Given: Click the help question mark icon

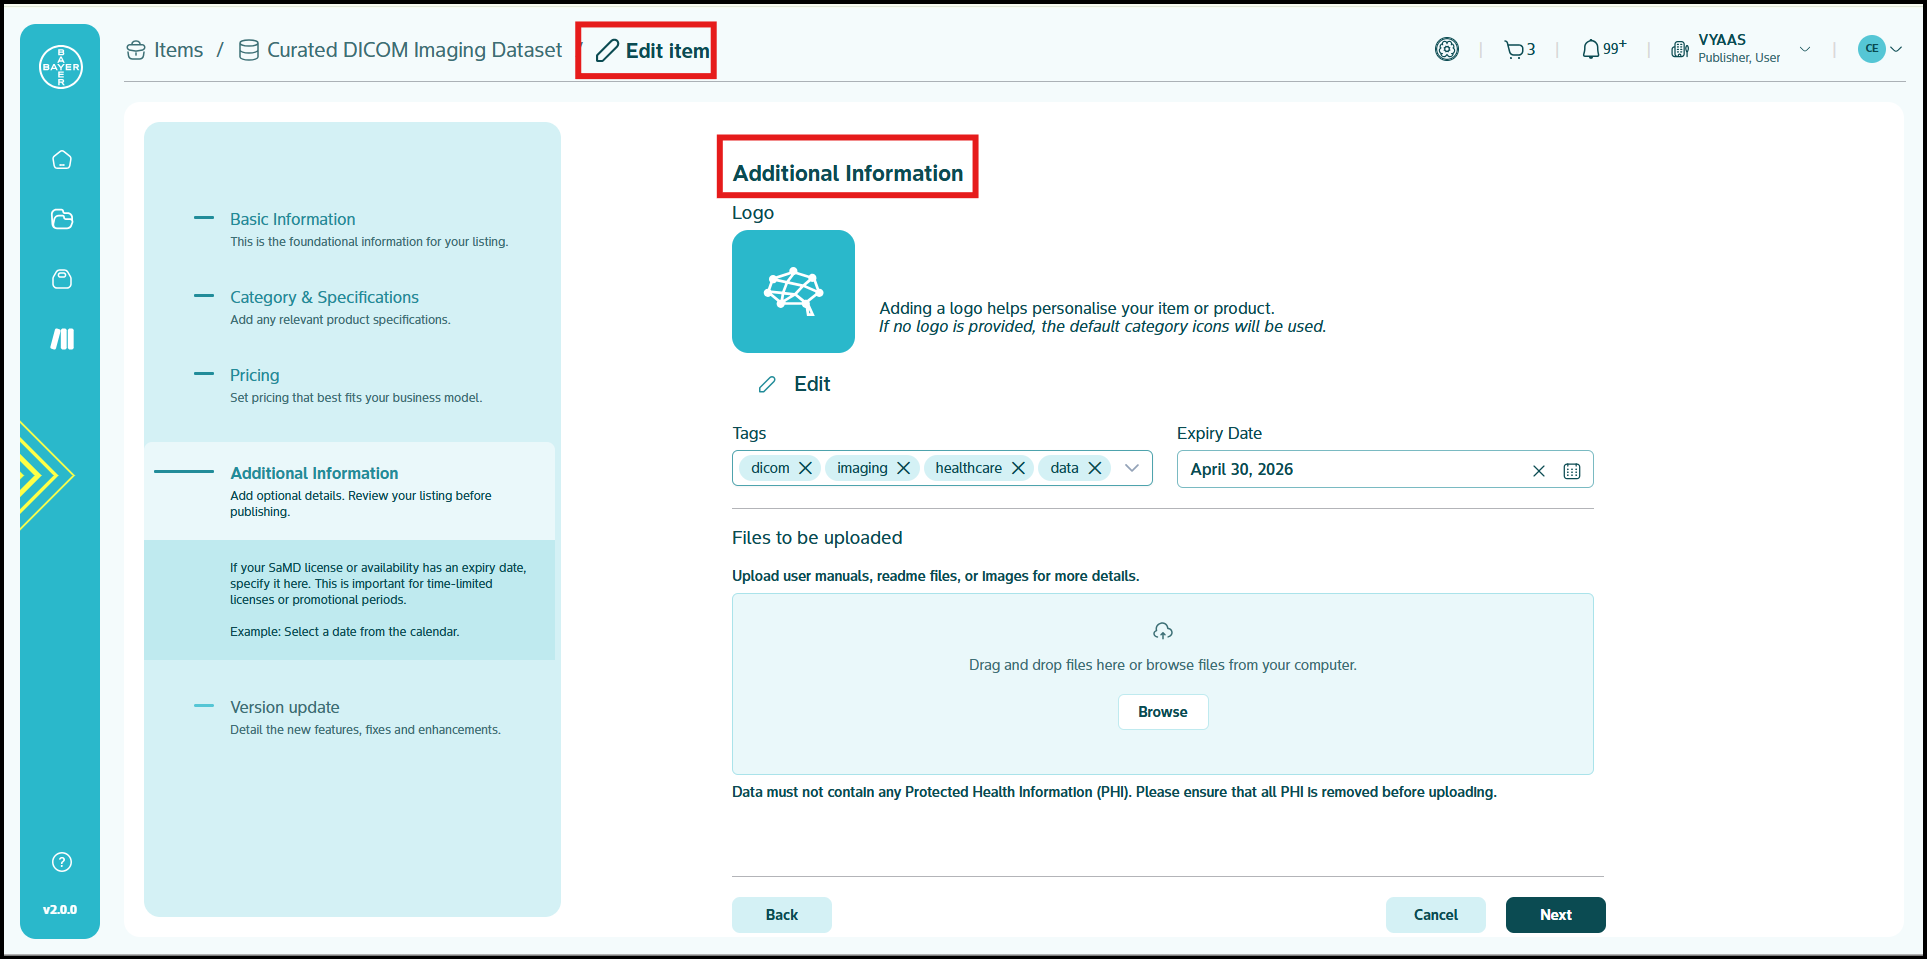Looking at the screenshot, I should [x=61, y=861].
